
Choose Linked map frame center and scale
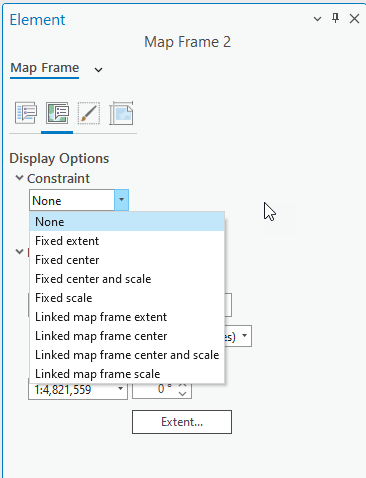coord(127,355)
